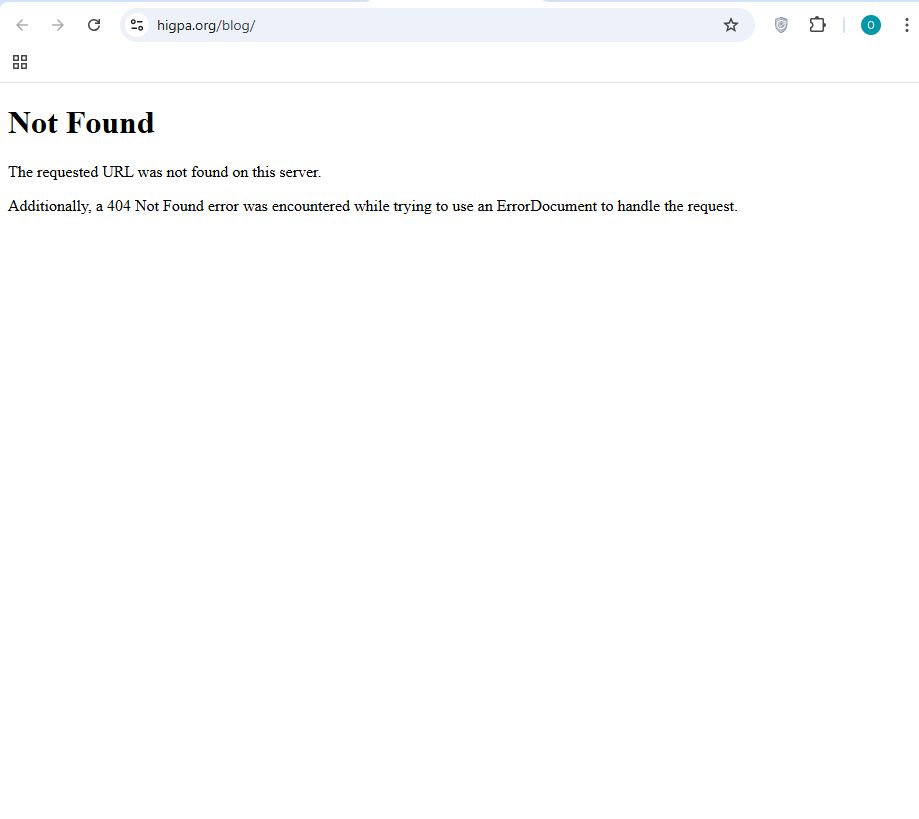Reload the higpa.org page
The image size is (919, 819).
point(94,25)
